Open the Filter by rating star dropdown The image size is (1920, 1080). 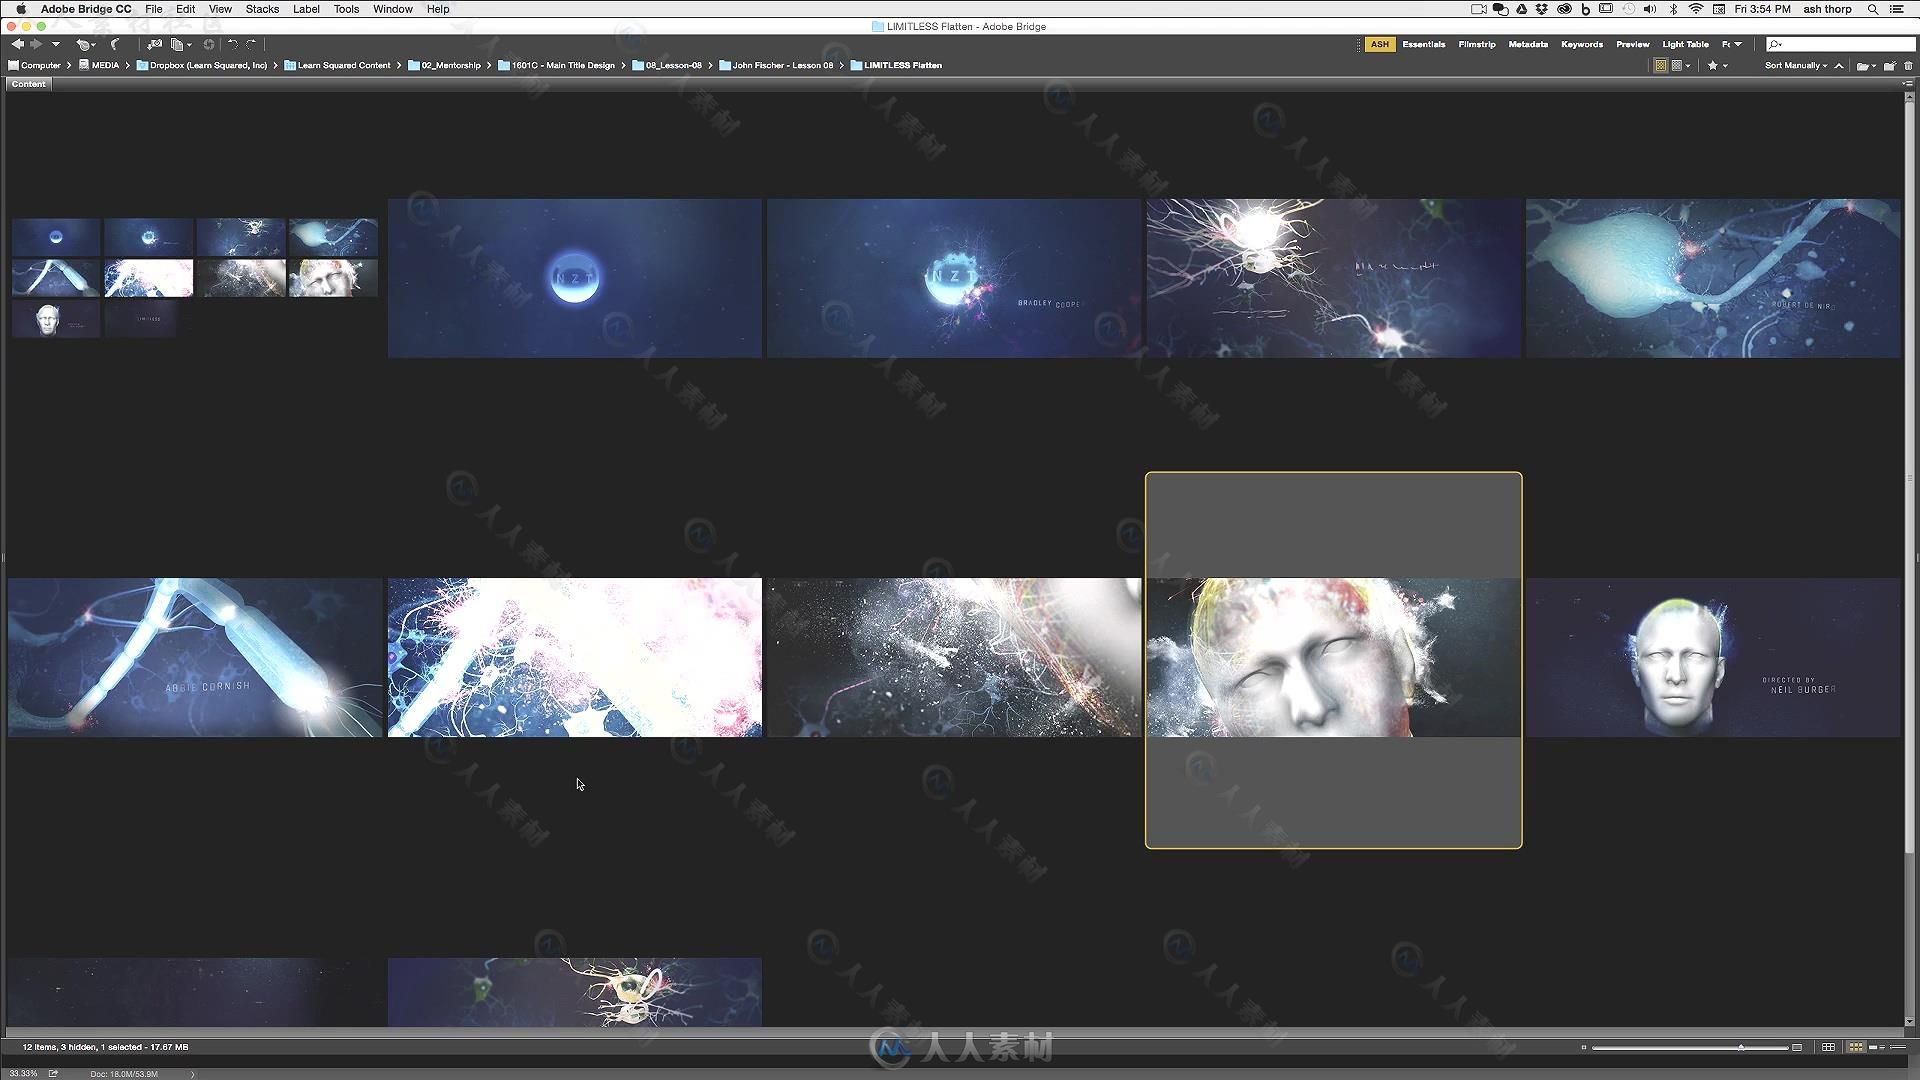[x=1717, y=65]
